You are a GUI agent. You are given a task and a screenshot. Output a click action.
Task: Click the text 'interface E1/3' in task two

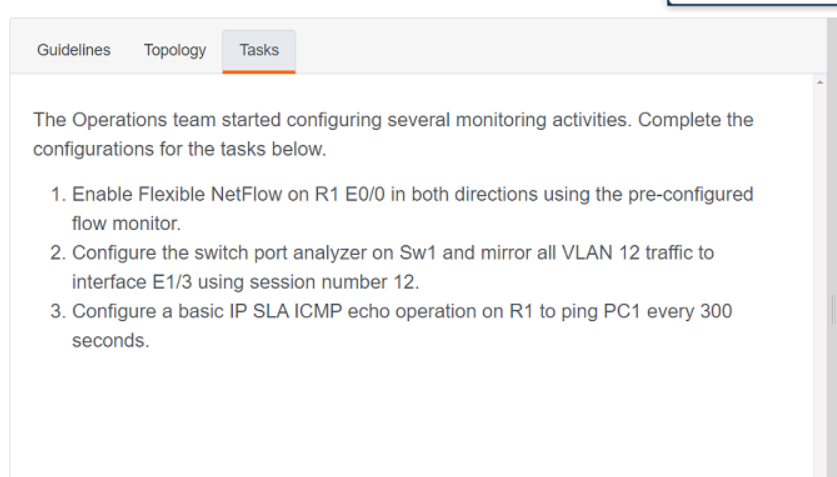coord(132,282)
